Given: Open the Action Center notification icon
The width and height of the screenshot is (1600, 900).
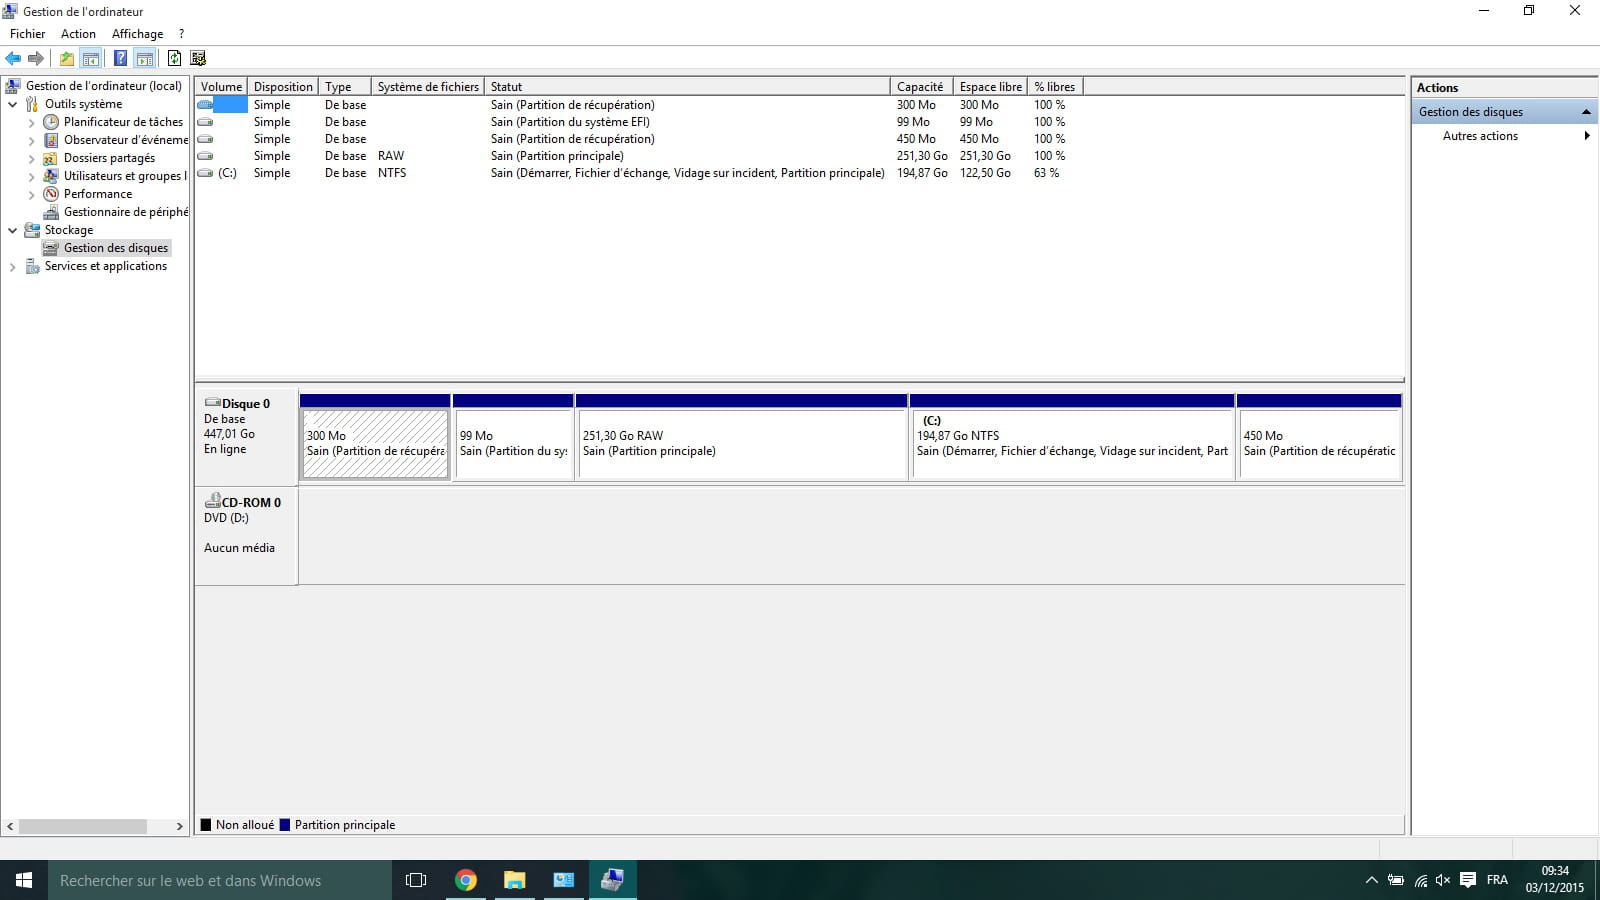Looking at the screenshot, I should [1468, 880].
